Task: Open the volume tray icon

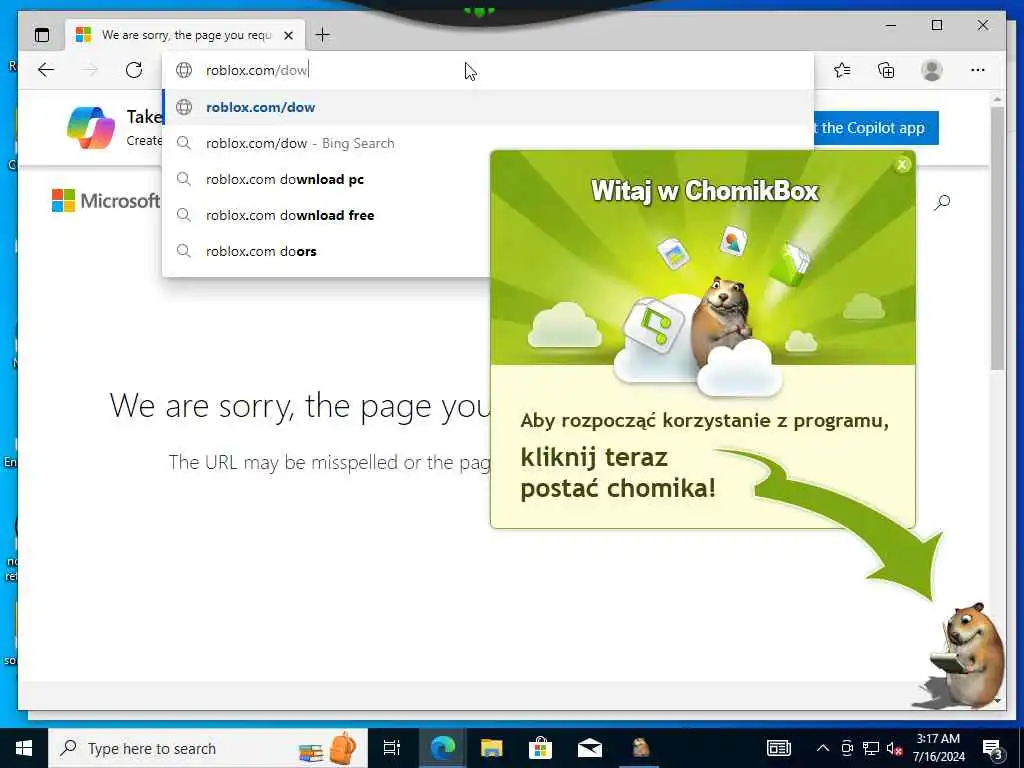Action: (x=894, y=748)
